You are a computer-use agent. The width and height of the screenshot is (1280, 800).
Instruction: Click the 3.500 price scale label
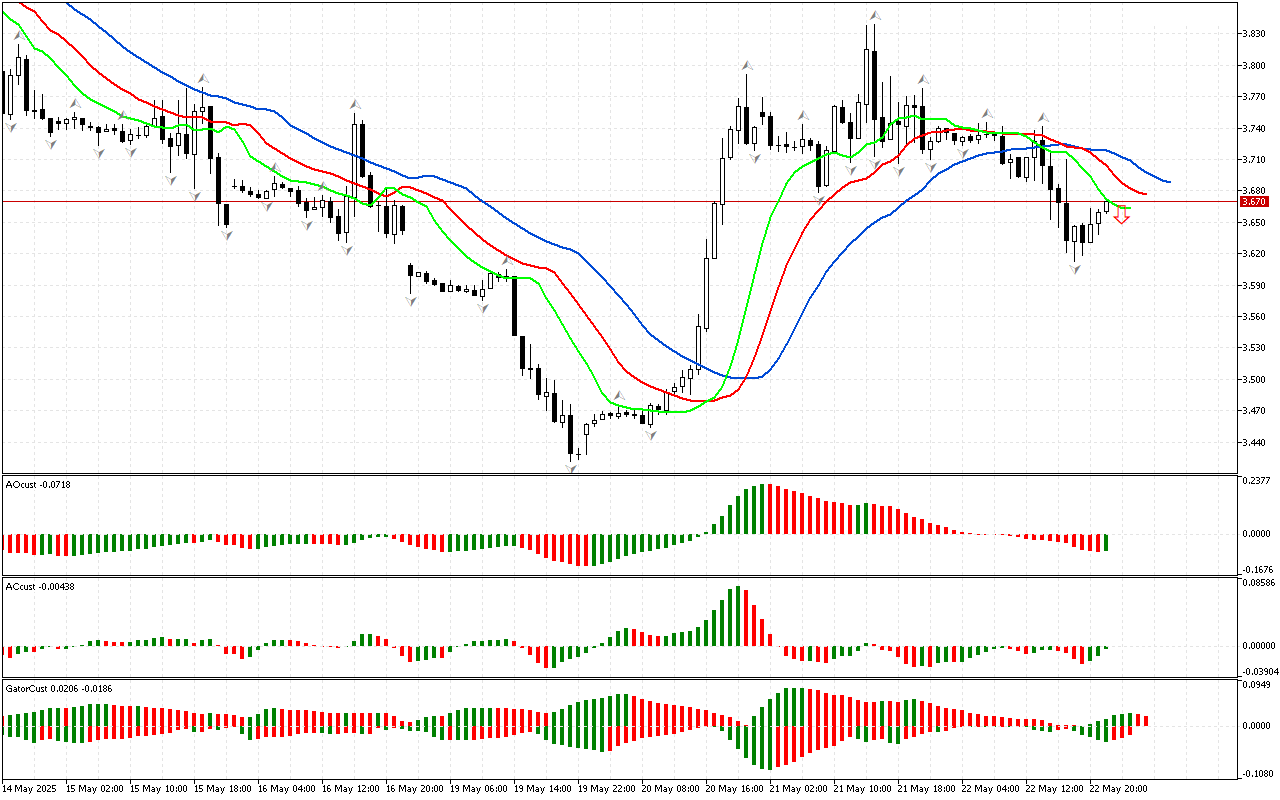tap(1253, 380)
